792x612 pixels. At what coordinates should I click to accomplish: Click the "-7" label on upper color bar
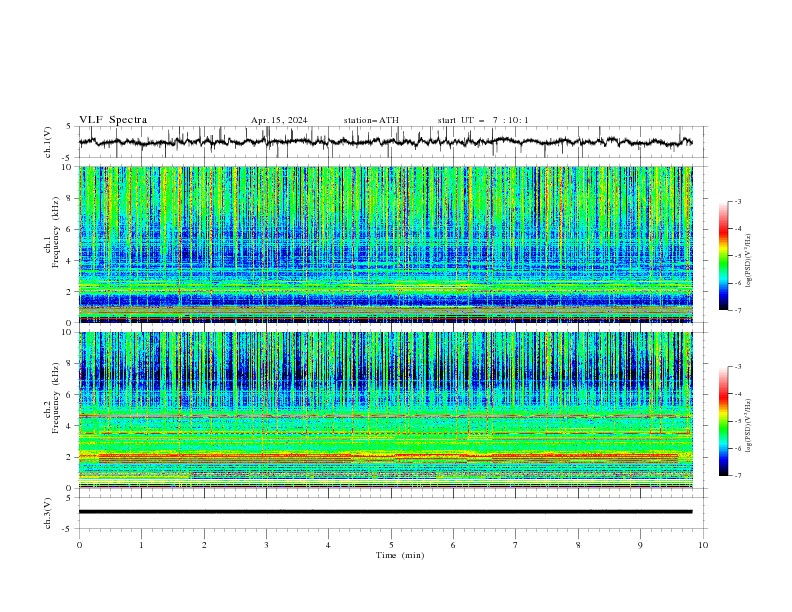[x=738, y=311]
